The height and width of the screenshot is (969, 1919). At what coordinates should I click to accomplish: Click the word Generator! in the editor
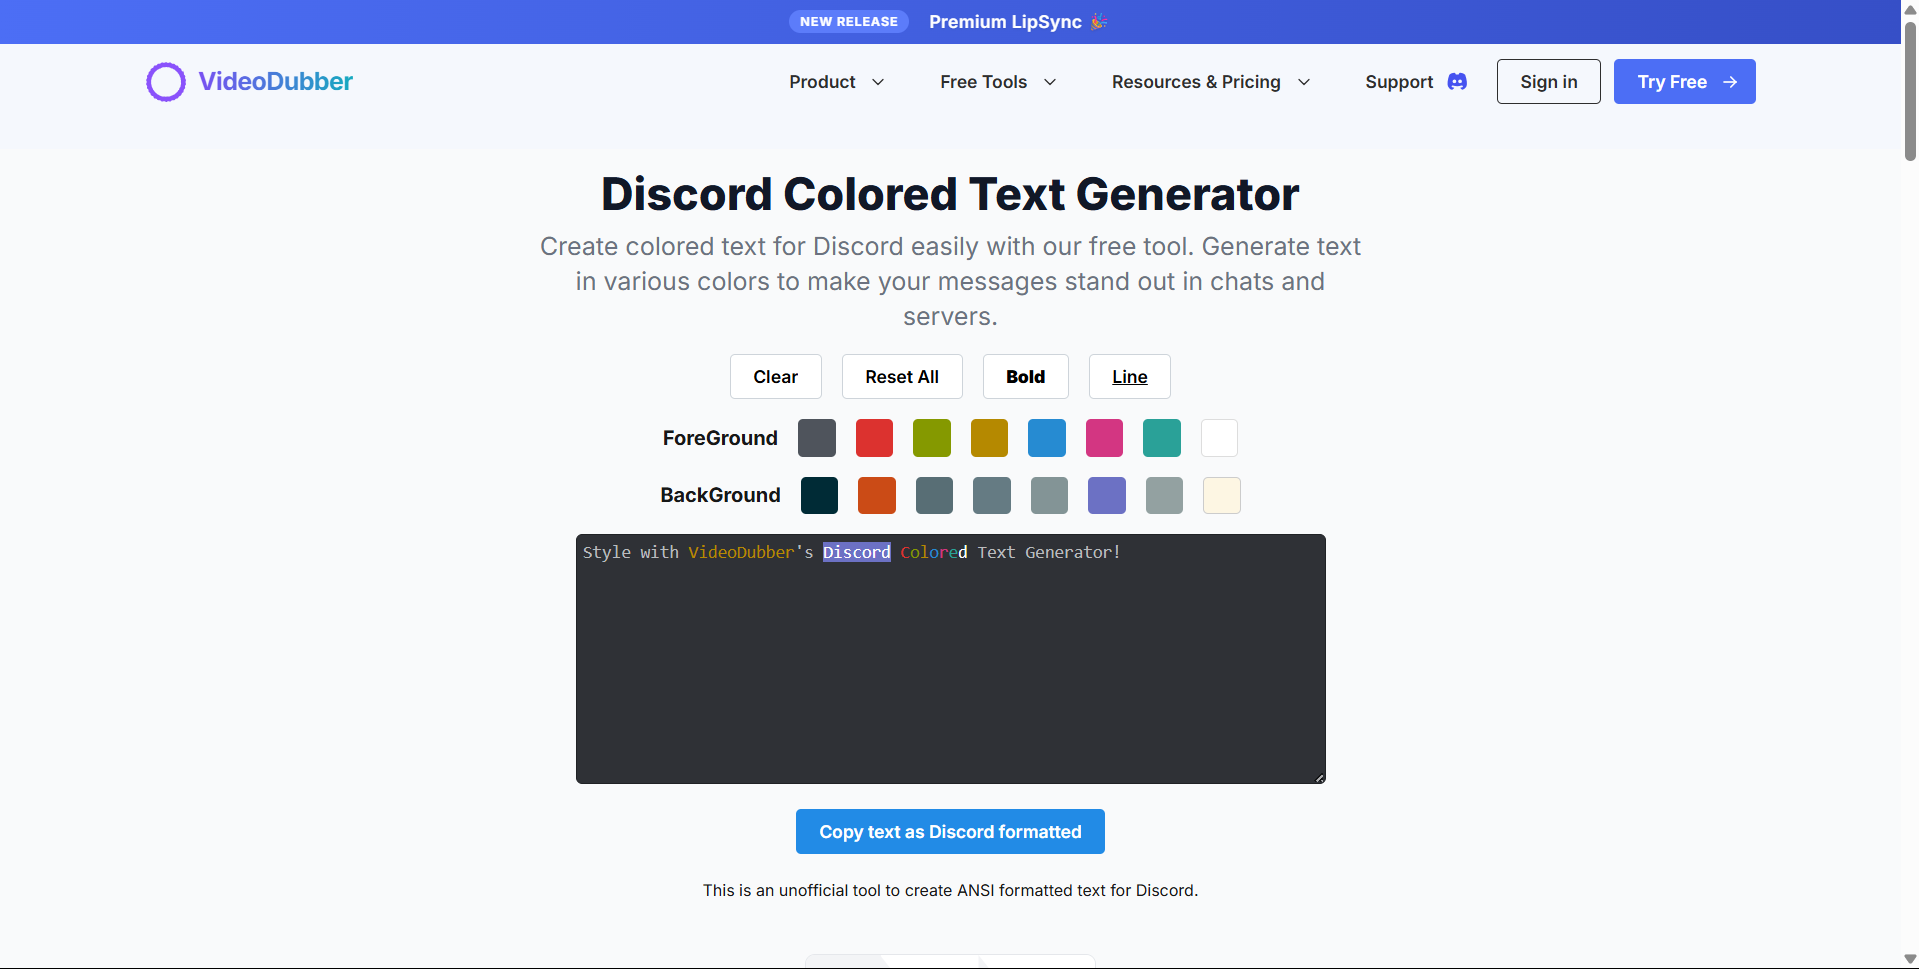[x=1073, y=552]
